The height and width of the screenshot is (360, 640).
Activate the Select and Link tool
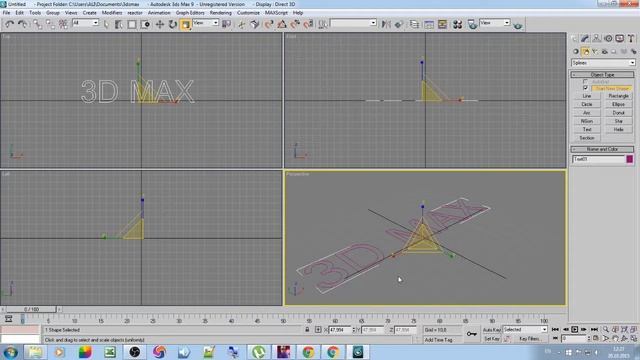tap(37, 24)
